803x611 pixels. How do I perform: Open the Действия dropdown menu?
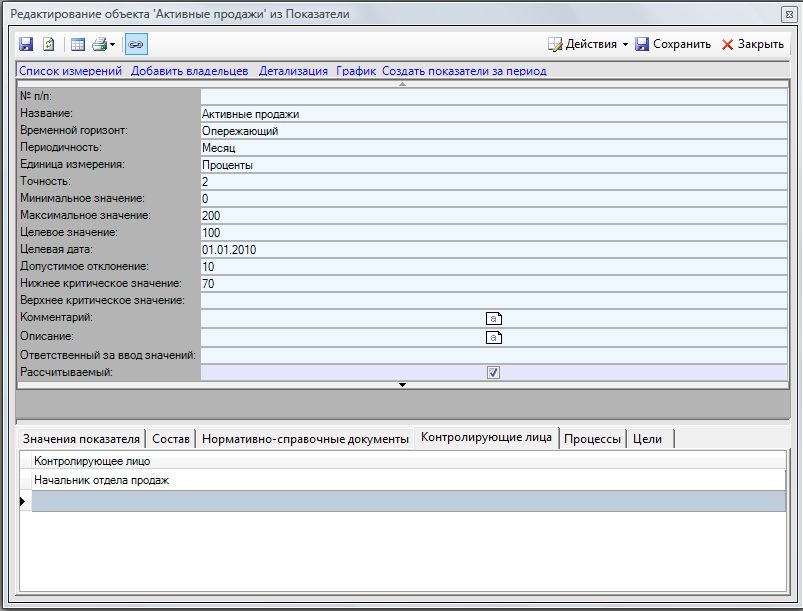point(589,44)
